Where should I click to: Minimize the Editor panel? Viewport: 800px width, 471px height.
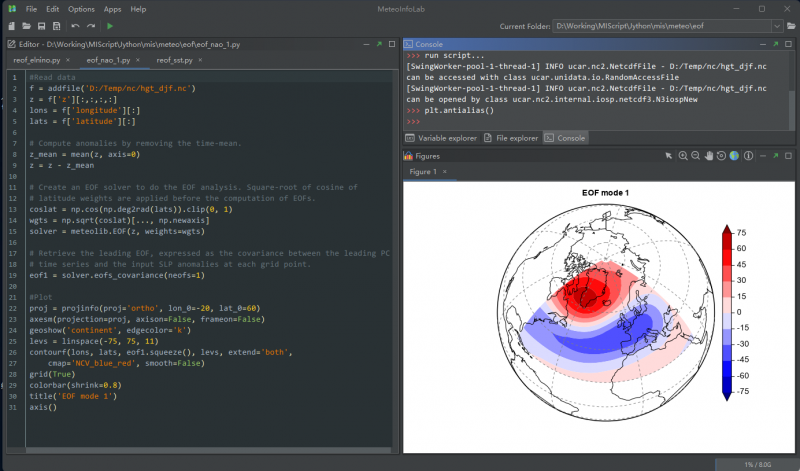click(x=367, y=45)
